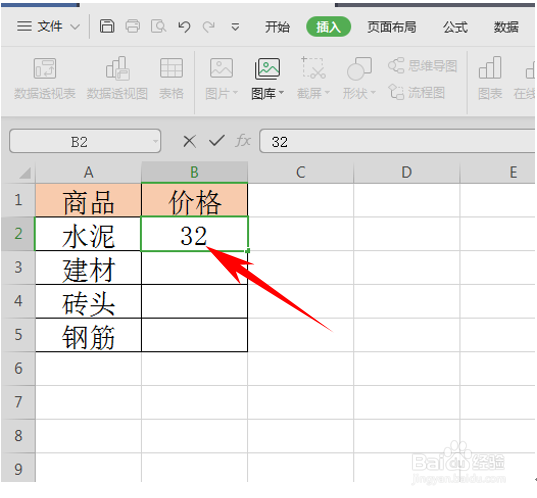The width and height of the screenshot is (537, 498).
Task: Click the formula bar showing 32
Action: point(398,141)
